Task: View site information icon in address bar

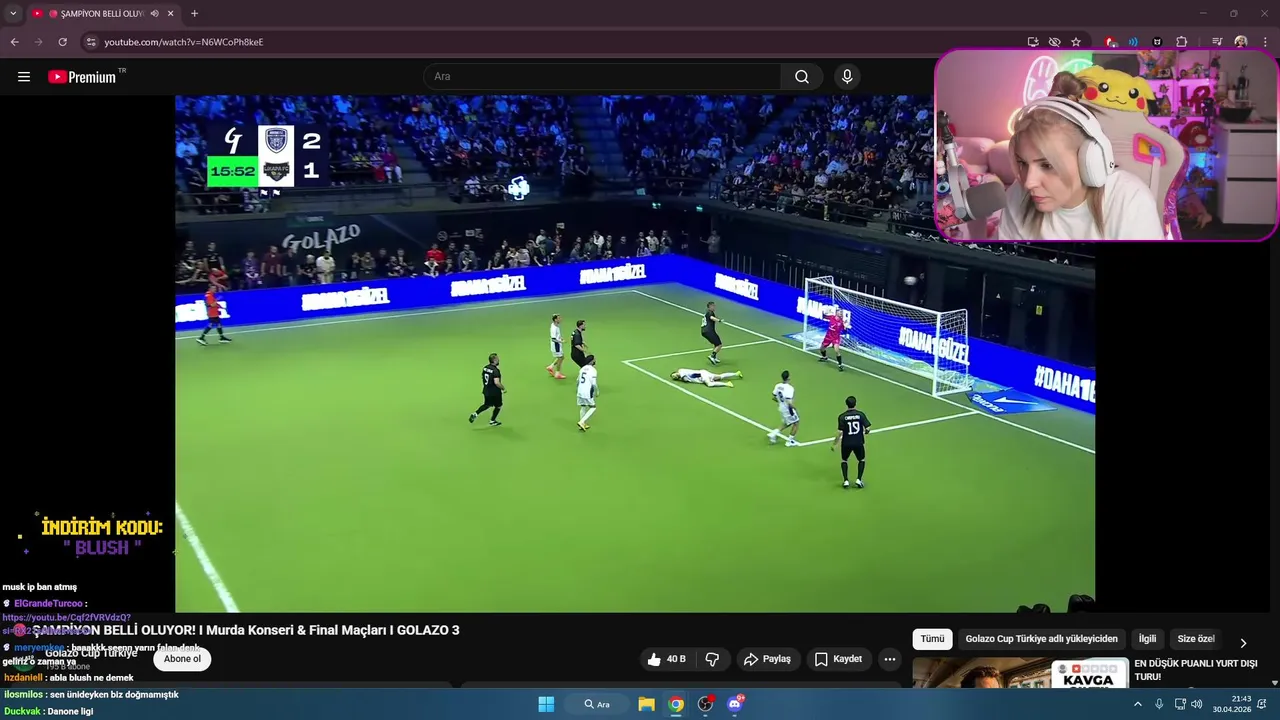Action: coord(91,42)
